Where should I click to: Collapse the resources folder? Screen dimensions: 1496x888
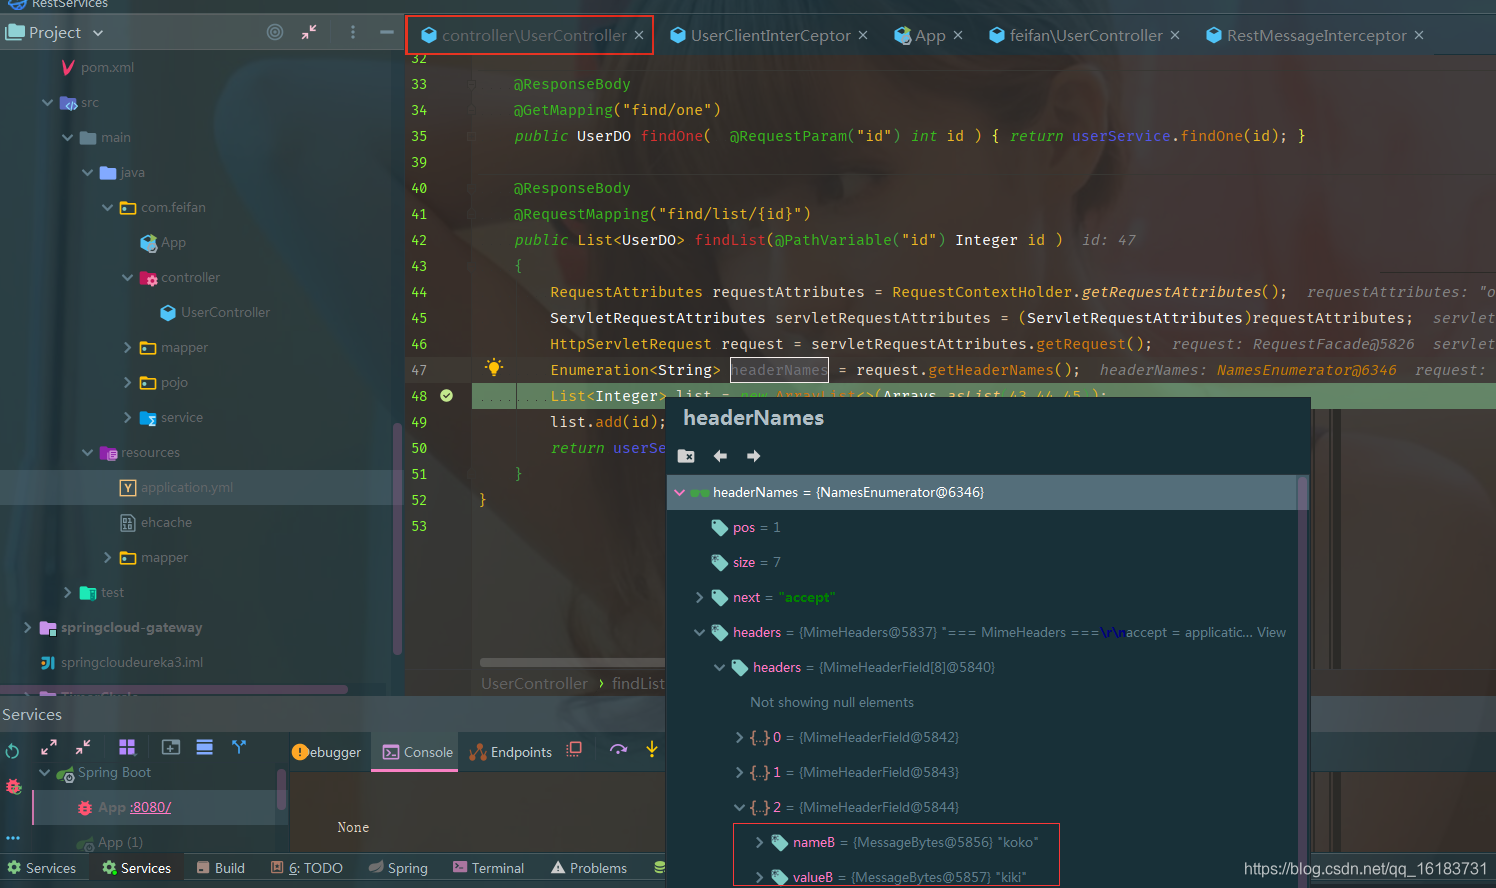(x=87, y=452)
